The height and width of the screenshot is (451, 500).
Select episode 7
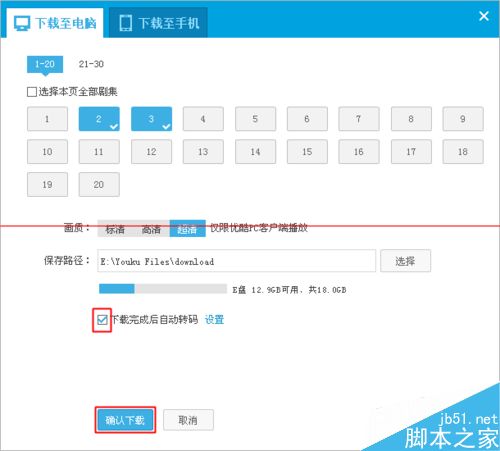[359, 119]
